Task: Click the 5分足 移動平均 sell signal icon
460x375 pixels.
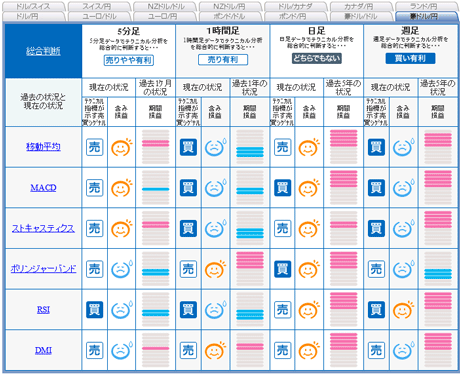Action: 95,147
